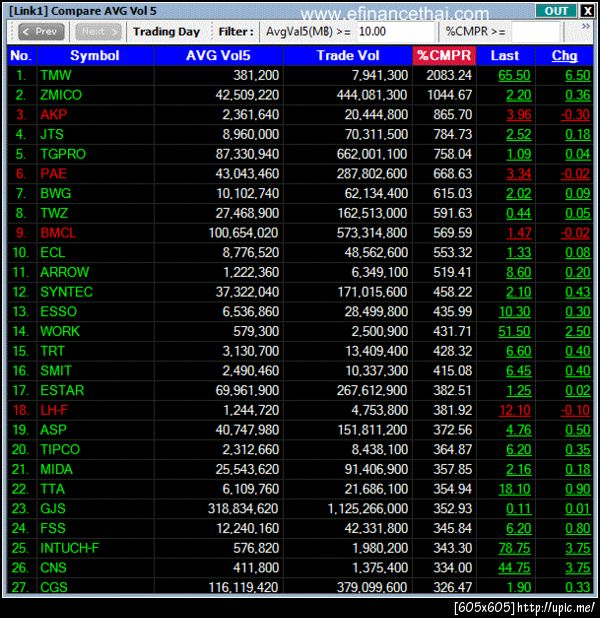Select the ESTAR symbol

pos(62,391)
